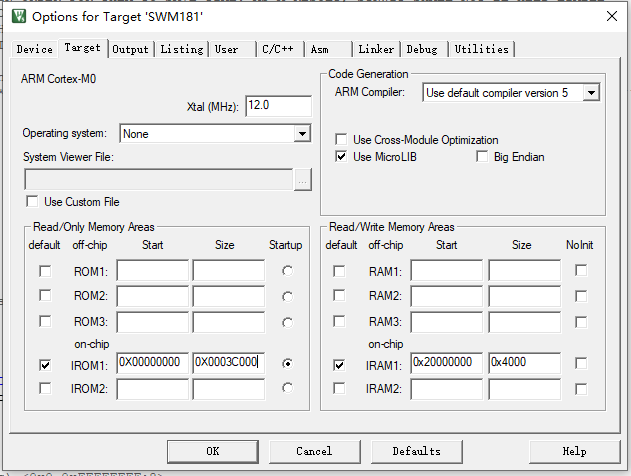631x476 pixels.
Task: Confirm settings with the OK button
Action: point(212,451)
